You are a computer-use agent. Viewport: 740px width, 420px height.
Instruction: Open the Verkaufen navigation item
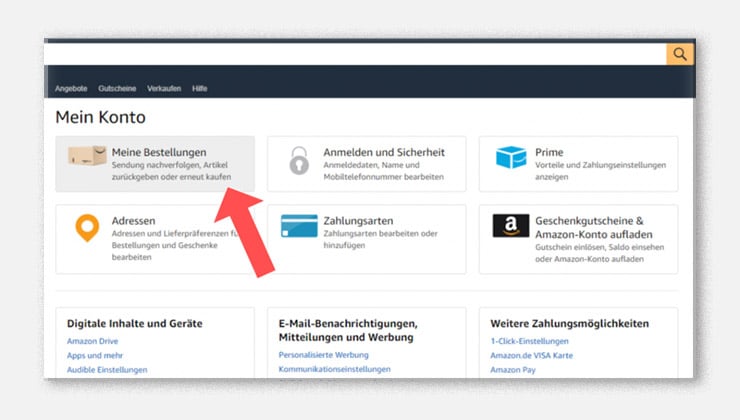point(164,88)
